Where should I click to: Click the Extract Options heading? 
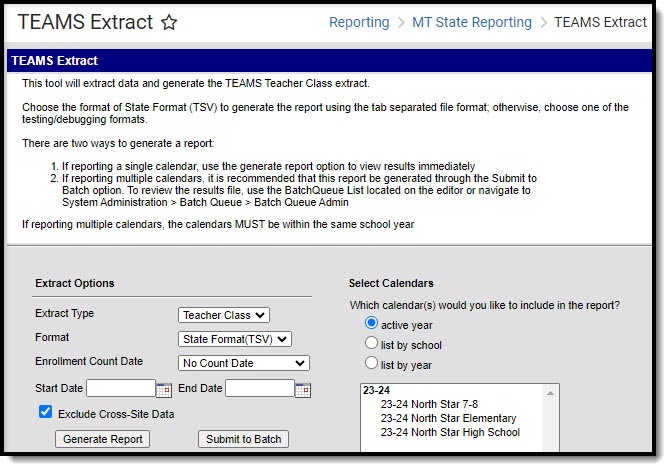coord(75,283)
